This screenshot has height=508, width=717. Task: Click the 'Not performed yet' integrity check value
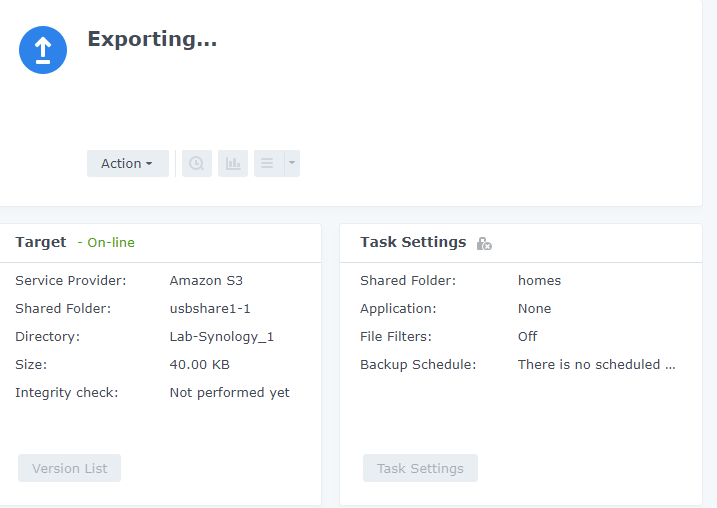(x=230, y=393)
